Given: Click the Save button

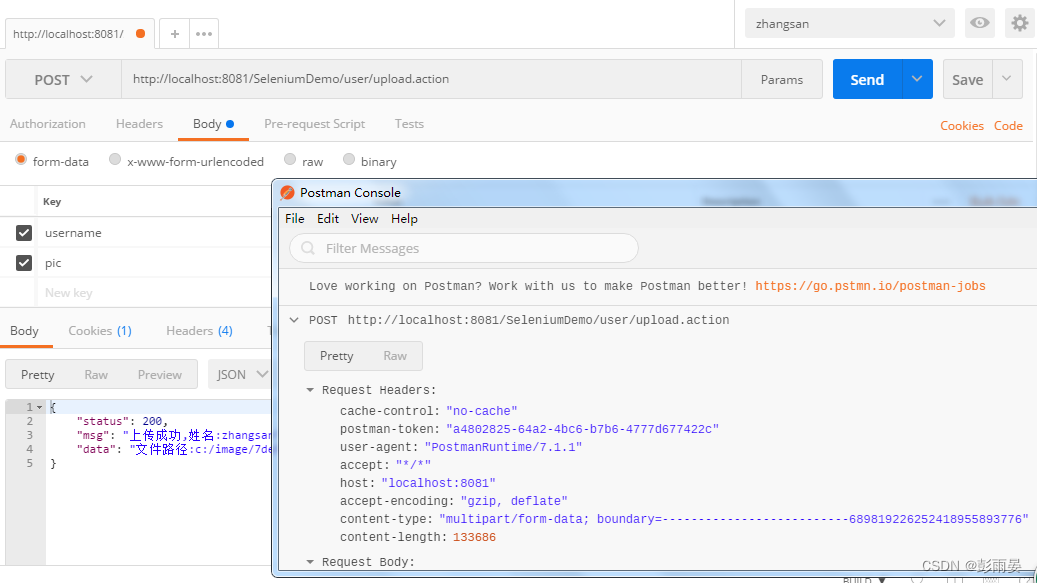Looking at the screenshot, I should tap(968, 79).
